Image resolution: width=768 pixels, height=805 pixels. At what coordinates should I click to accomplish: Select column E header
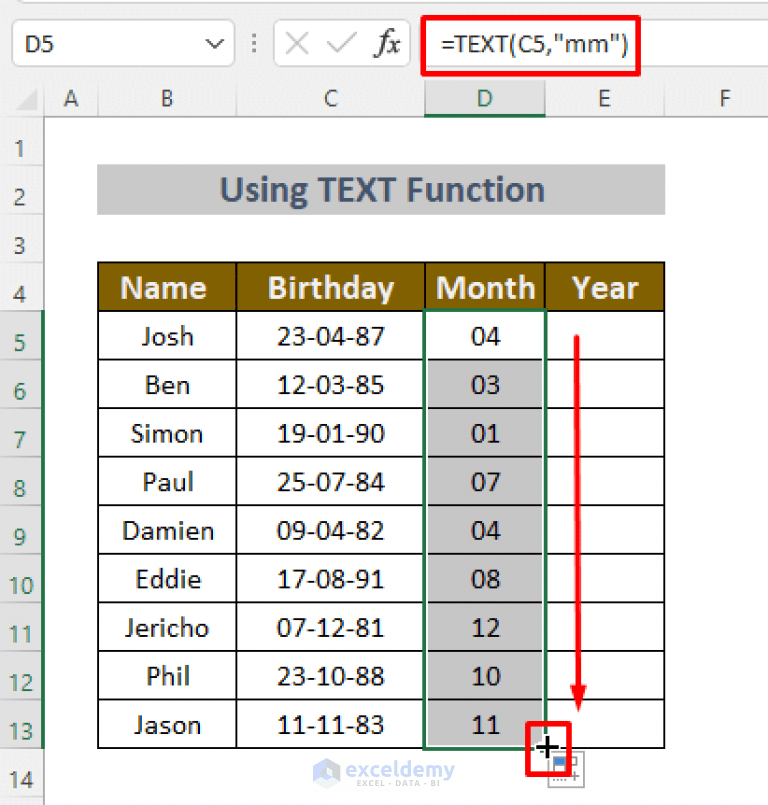(605, 99)
